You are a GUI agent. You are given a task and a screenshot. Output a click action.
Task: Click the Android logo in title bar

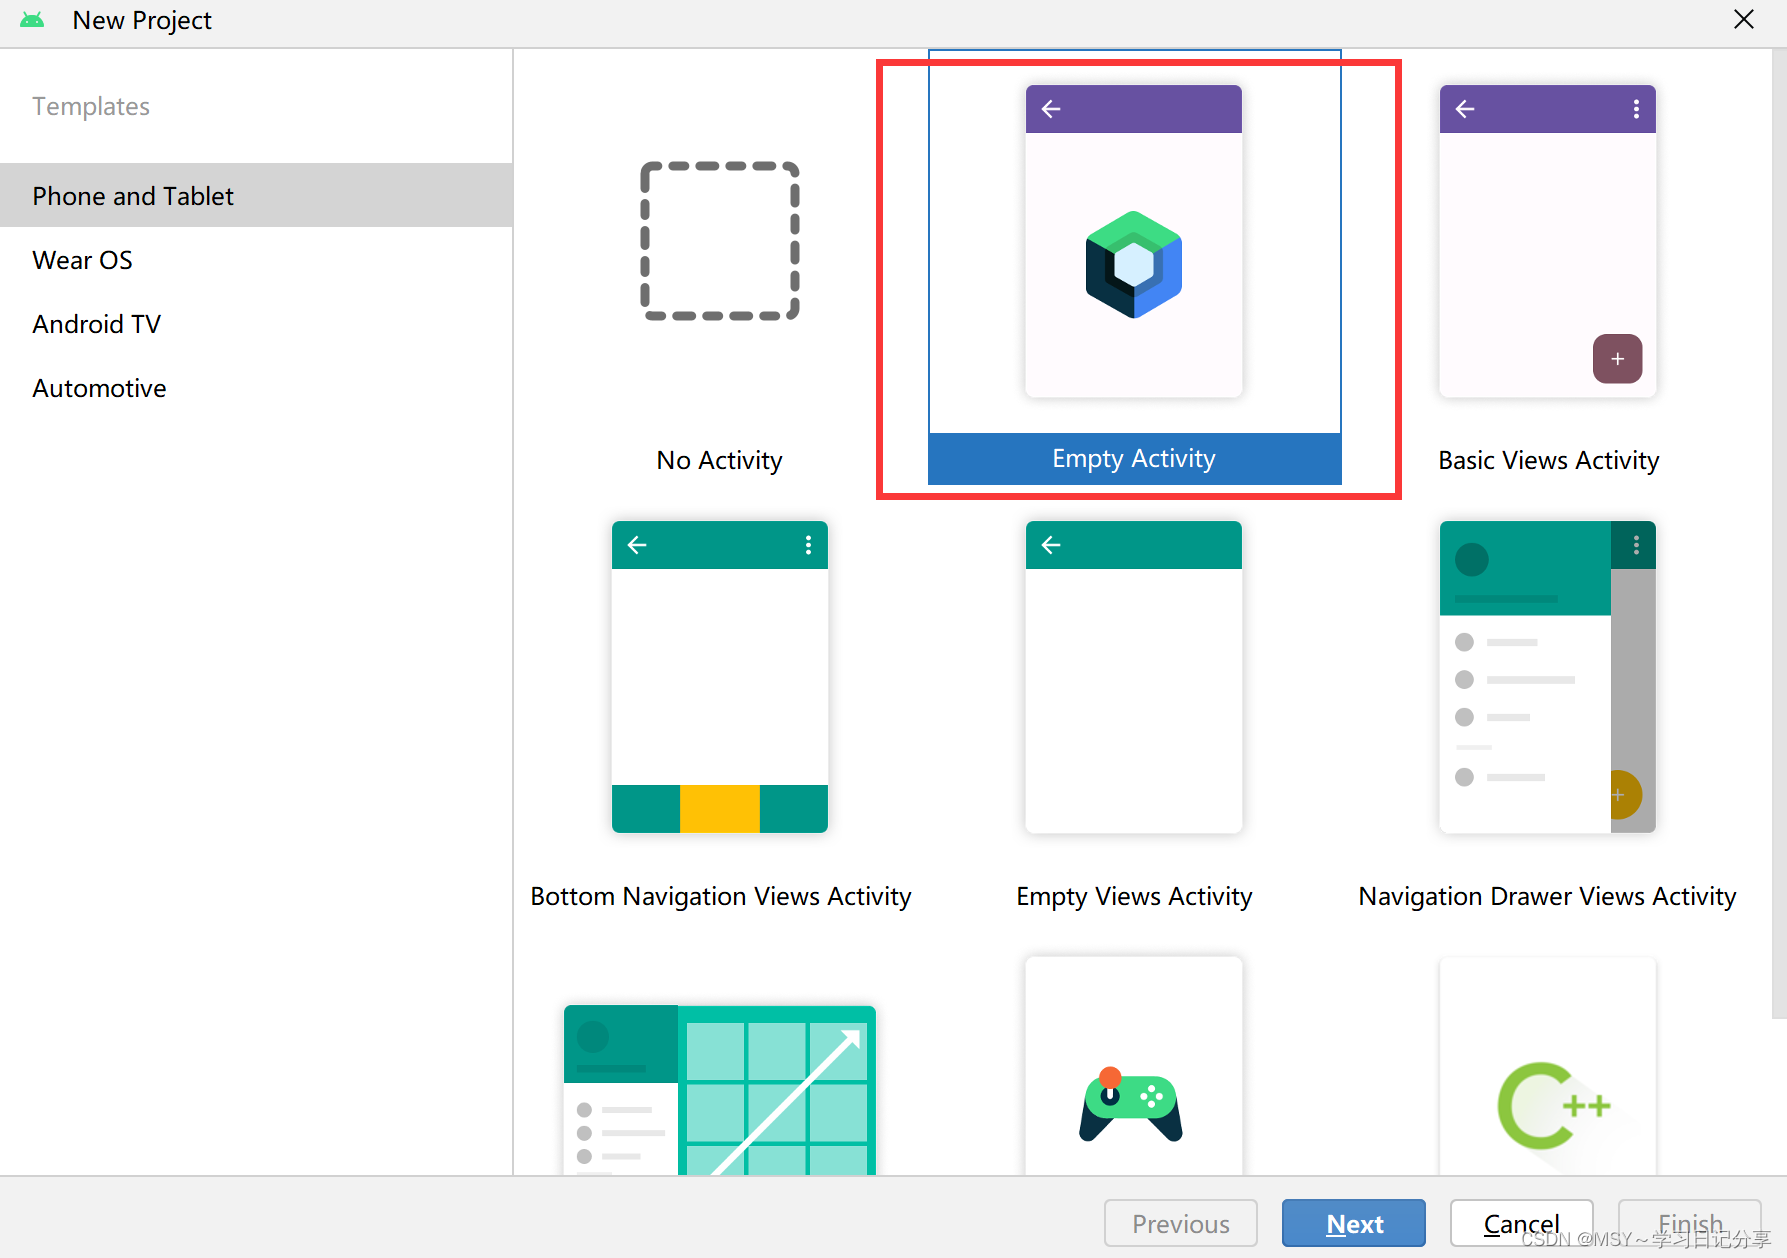(32, 20)
